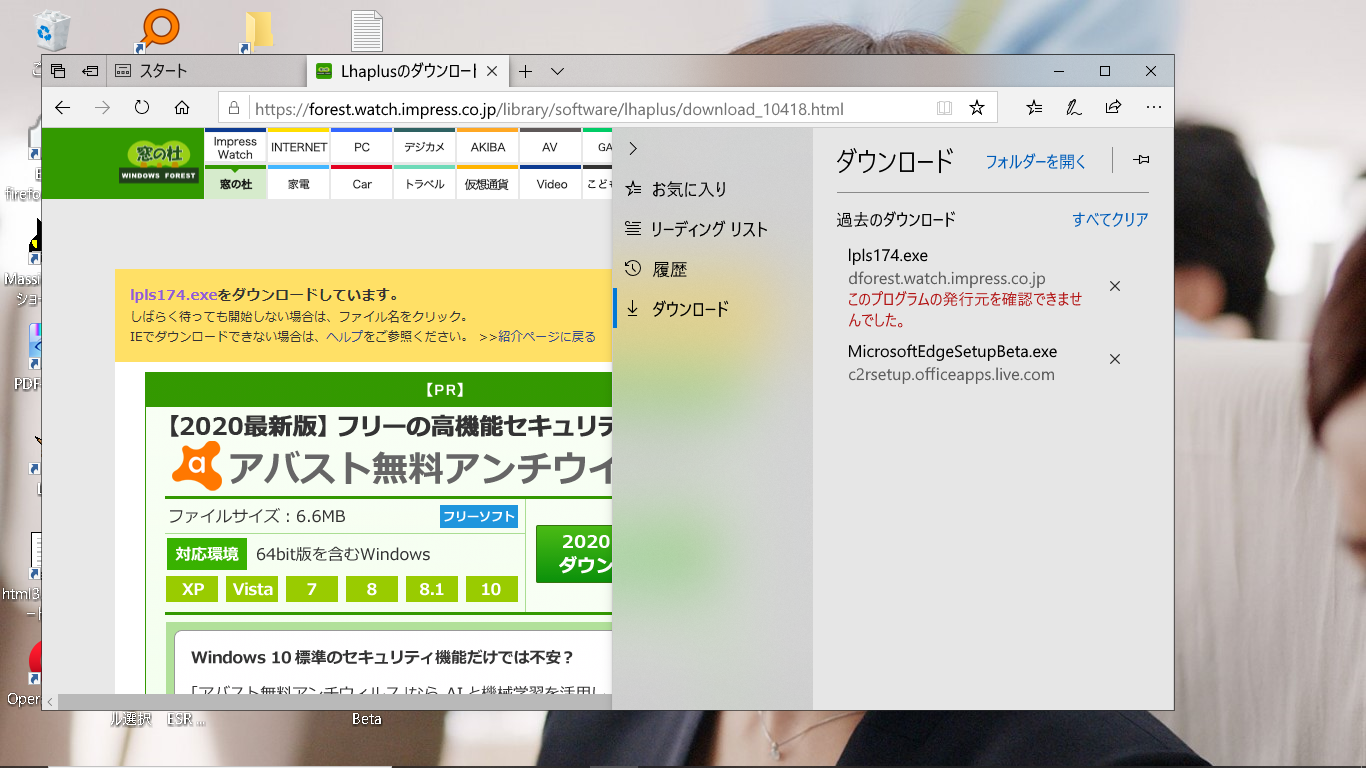1366x768 pixels.
Task: Remove MicrosoftEdgeSetupBeta.exe from download list
Action: [1115, 359]
